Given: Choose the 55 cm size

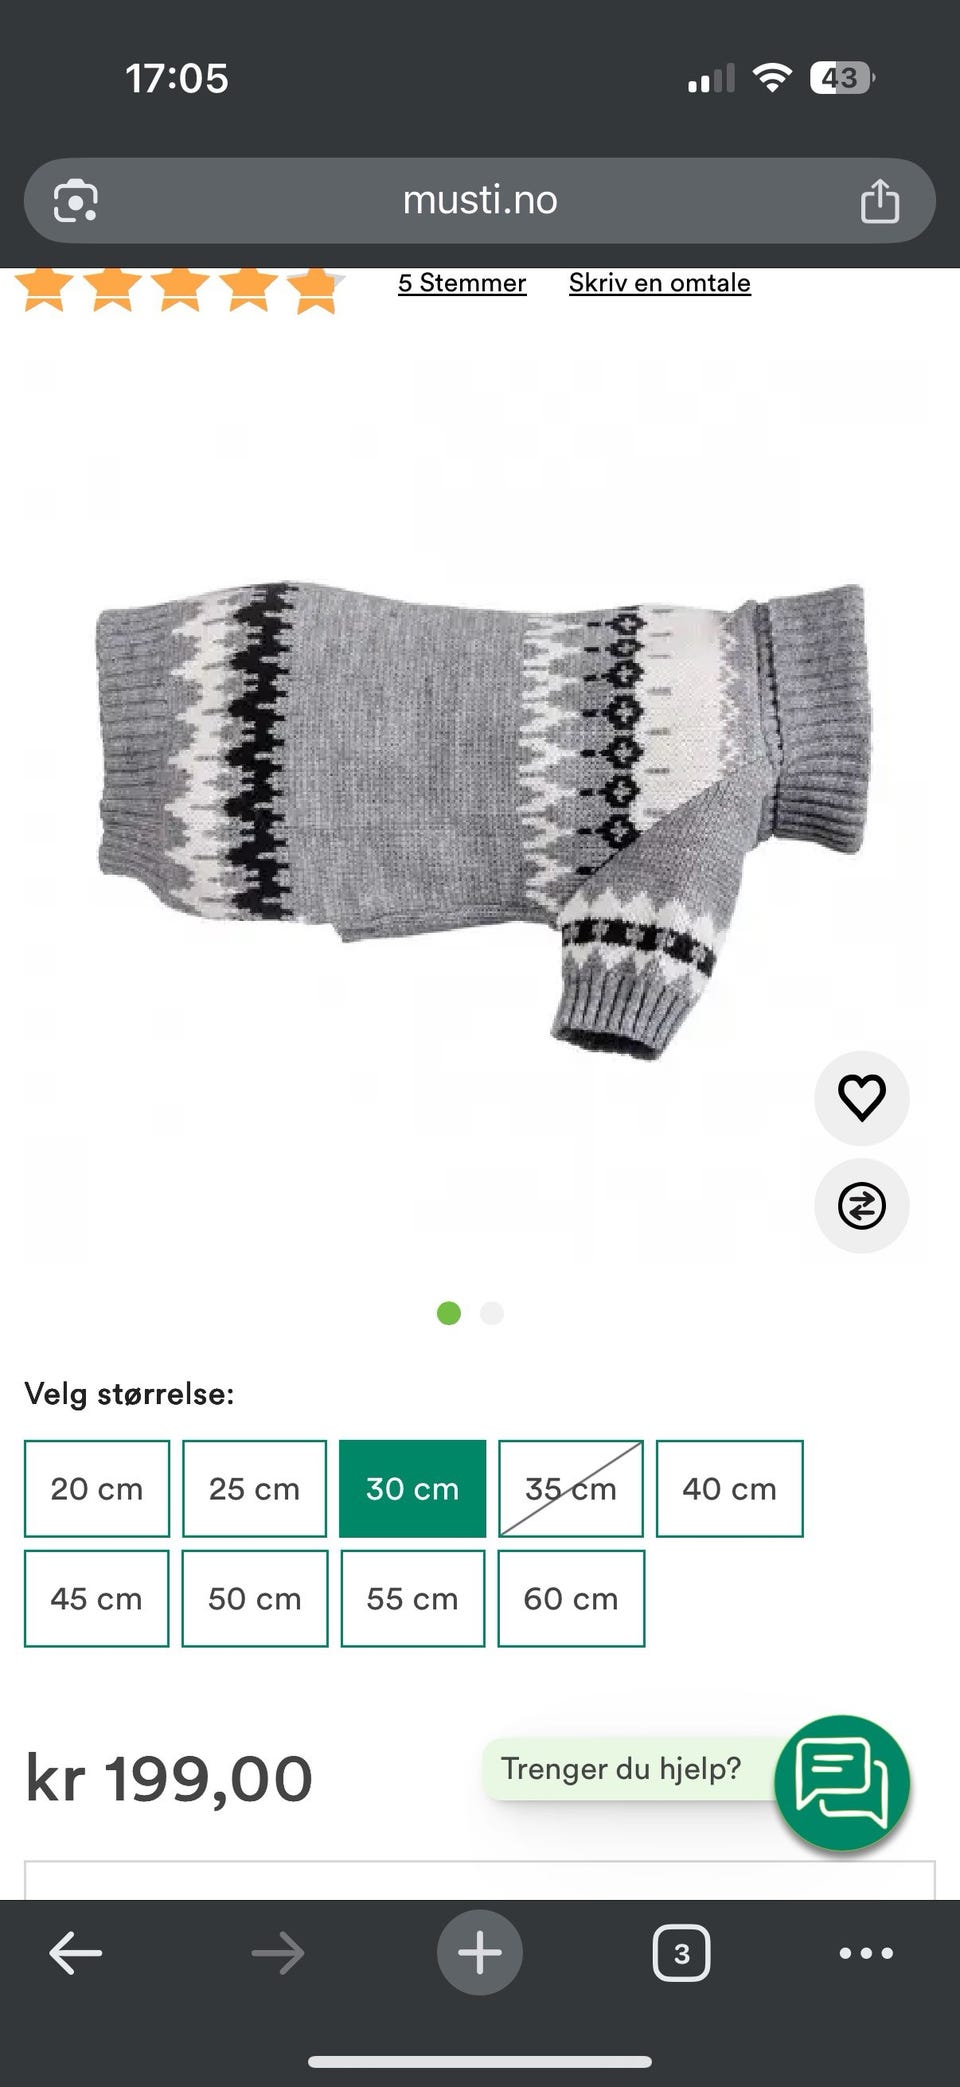Looking at the screenshot, I should [x=412, y=1598].
